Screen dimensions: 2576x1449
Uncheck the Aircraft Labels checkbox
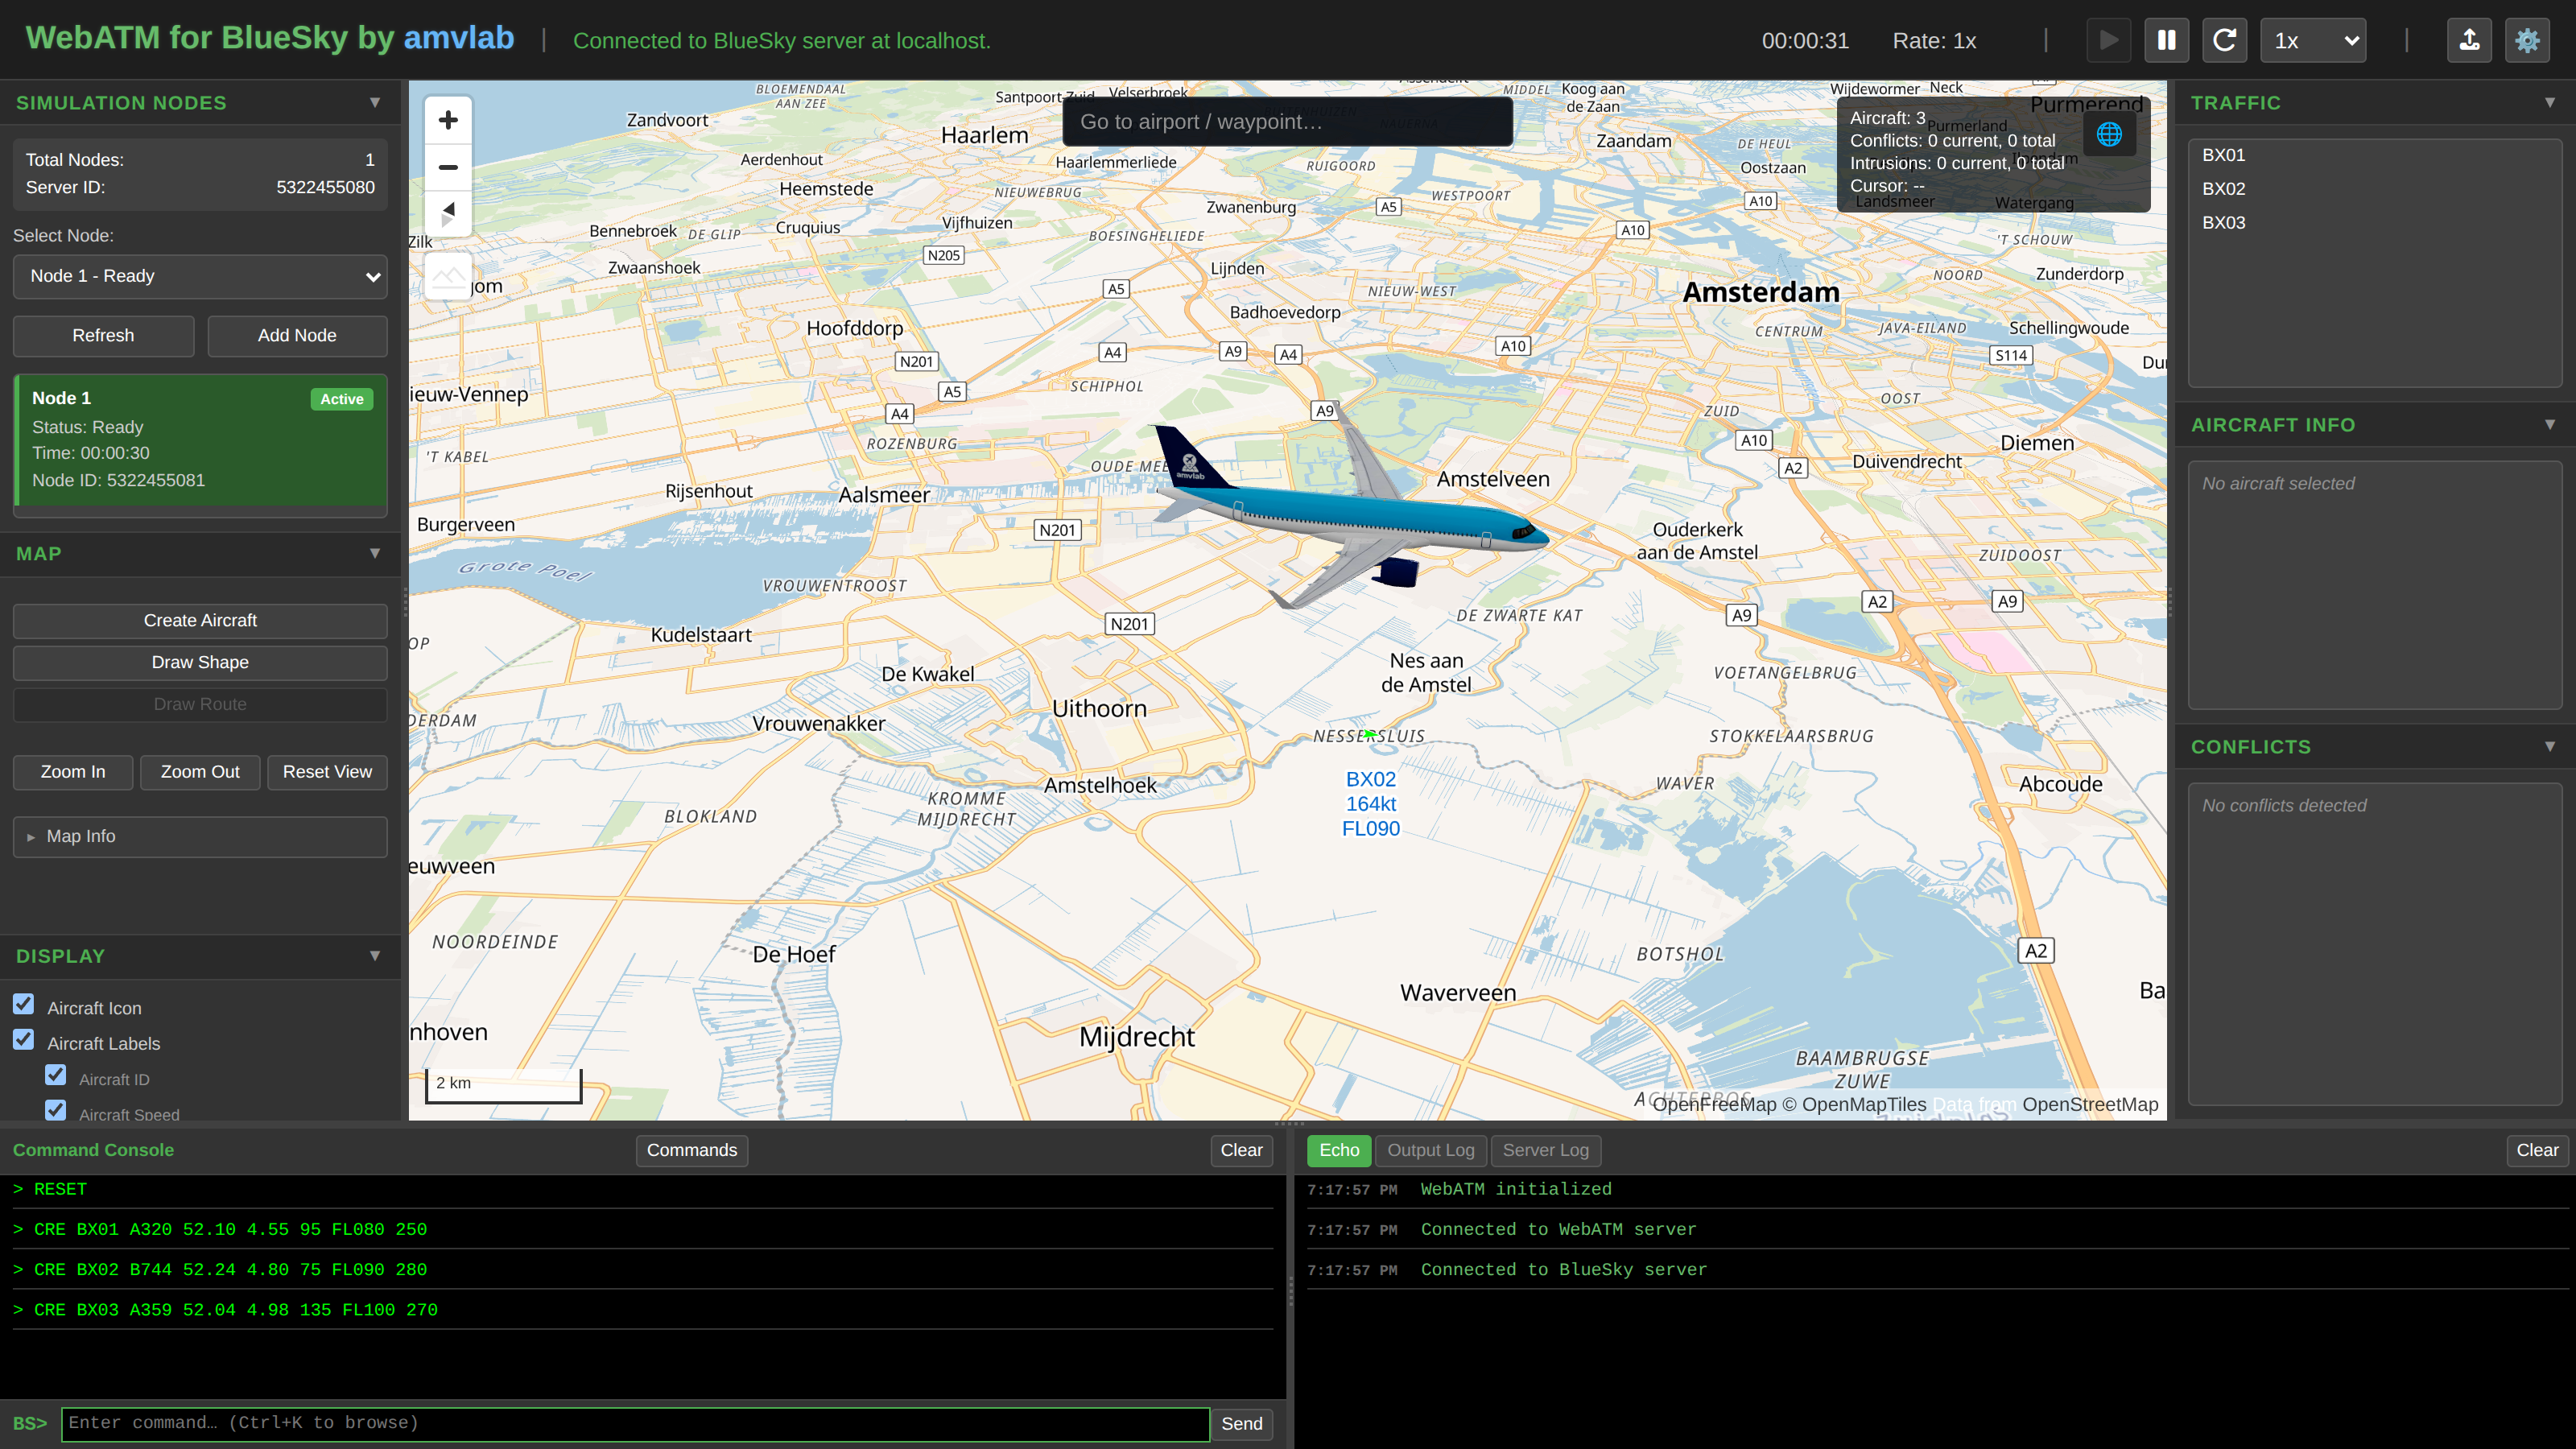coord(24,1040)
